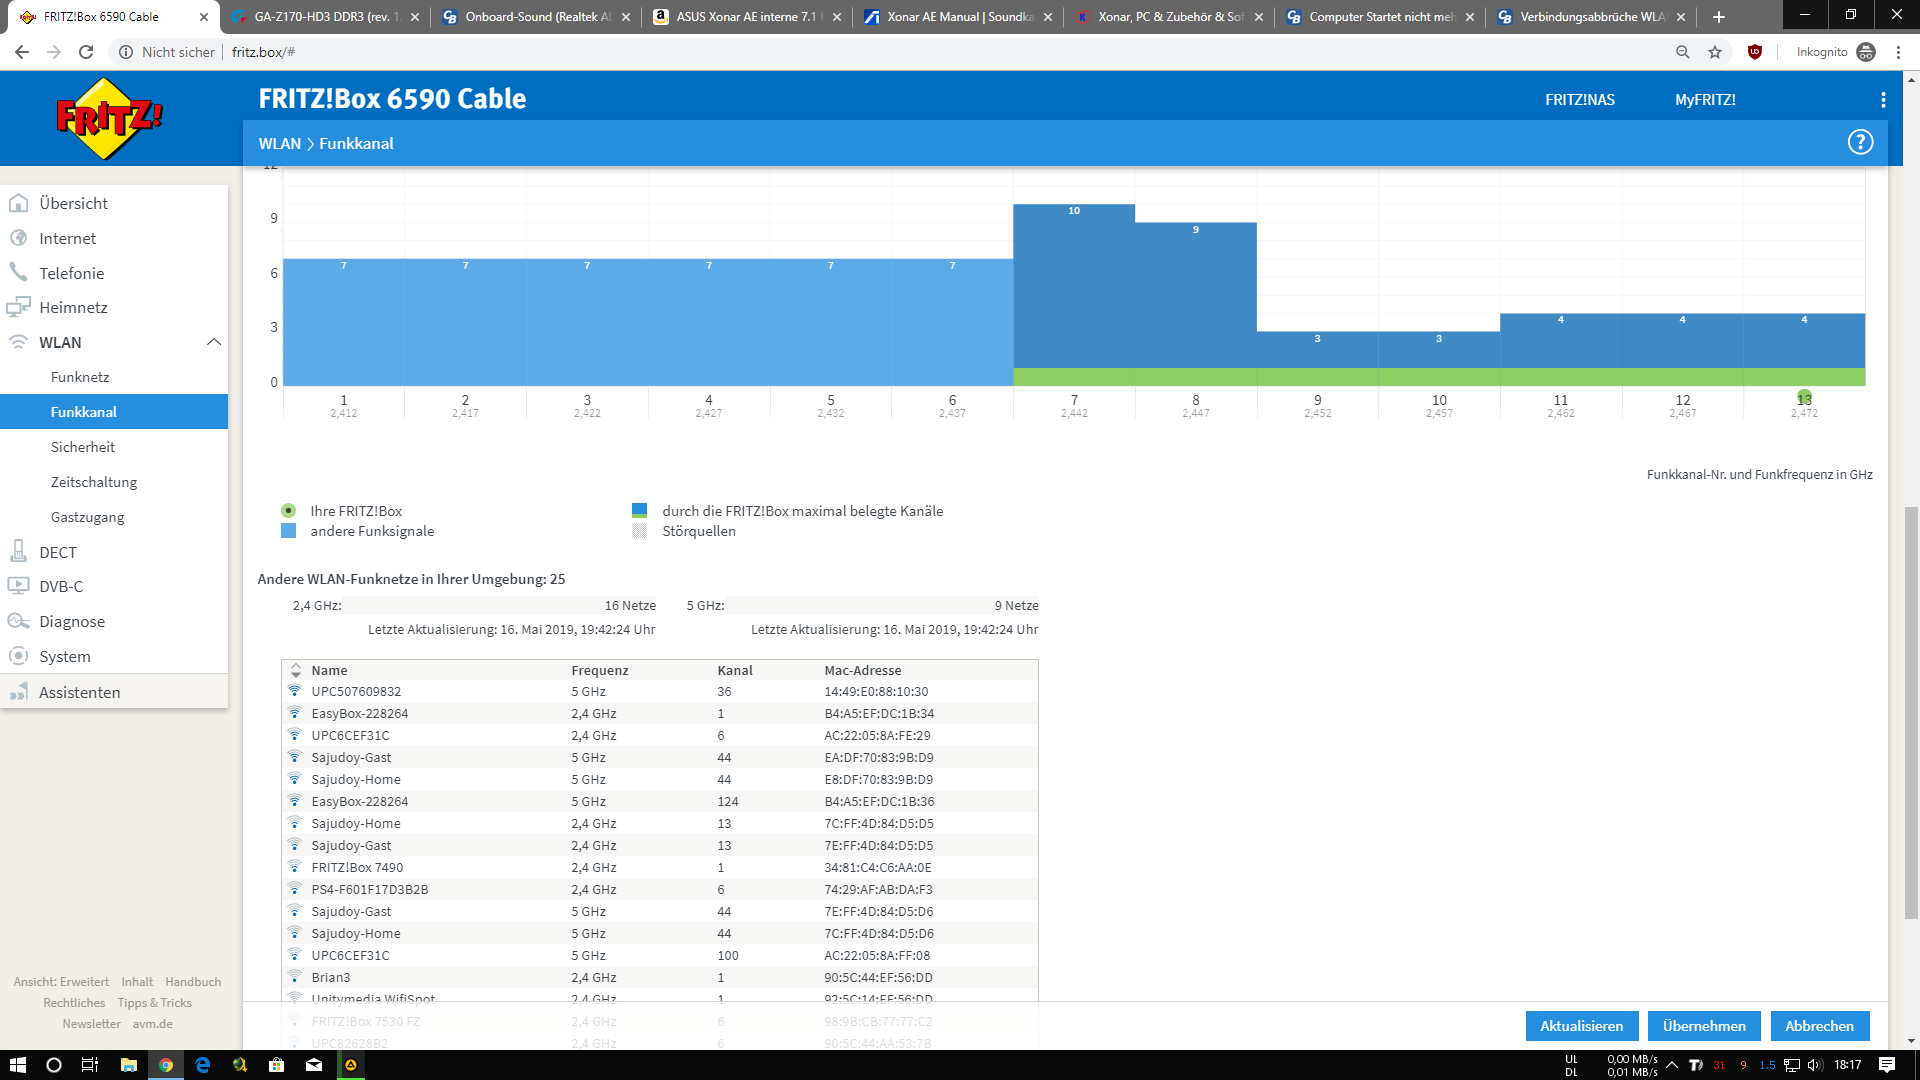The image size is (1920, 1080).
Task: Click the Übersicht home icon
Action: [18, 203]
